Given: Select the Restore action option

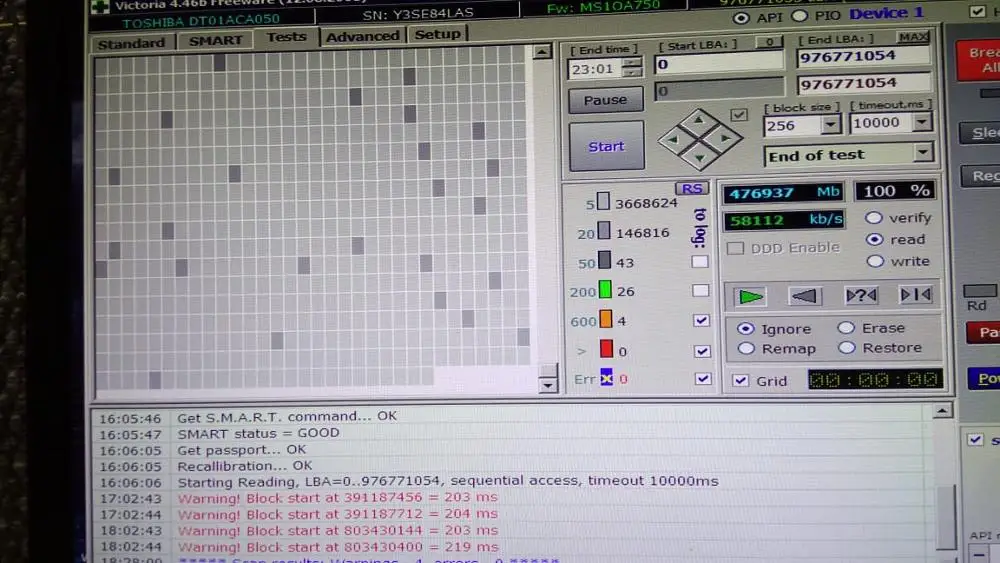Looking at the screenshot, I should (x=847, y=347).
